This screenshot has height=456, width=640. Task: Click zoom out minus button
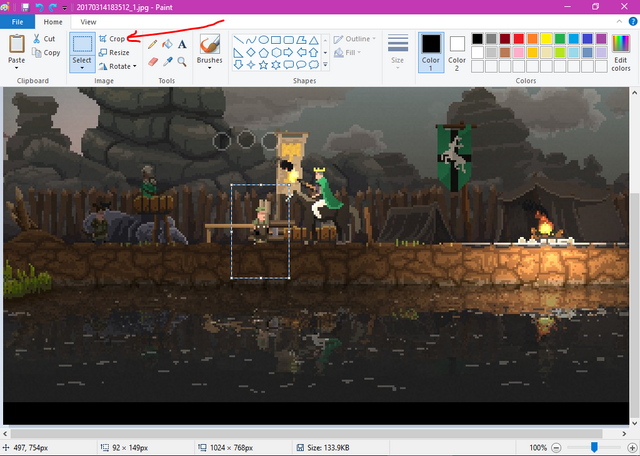pyautogui.click(x=556, y=448)
